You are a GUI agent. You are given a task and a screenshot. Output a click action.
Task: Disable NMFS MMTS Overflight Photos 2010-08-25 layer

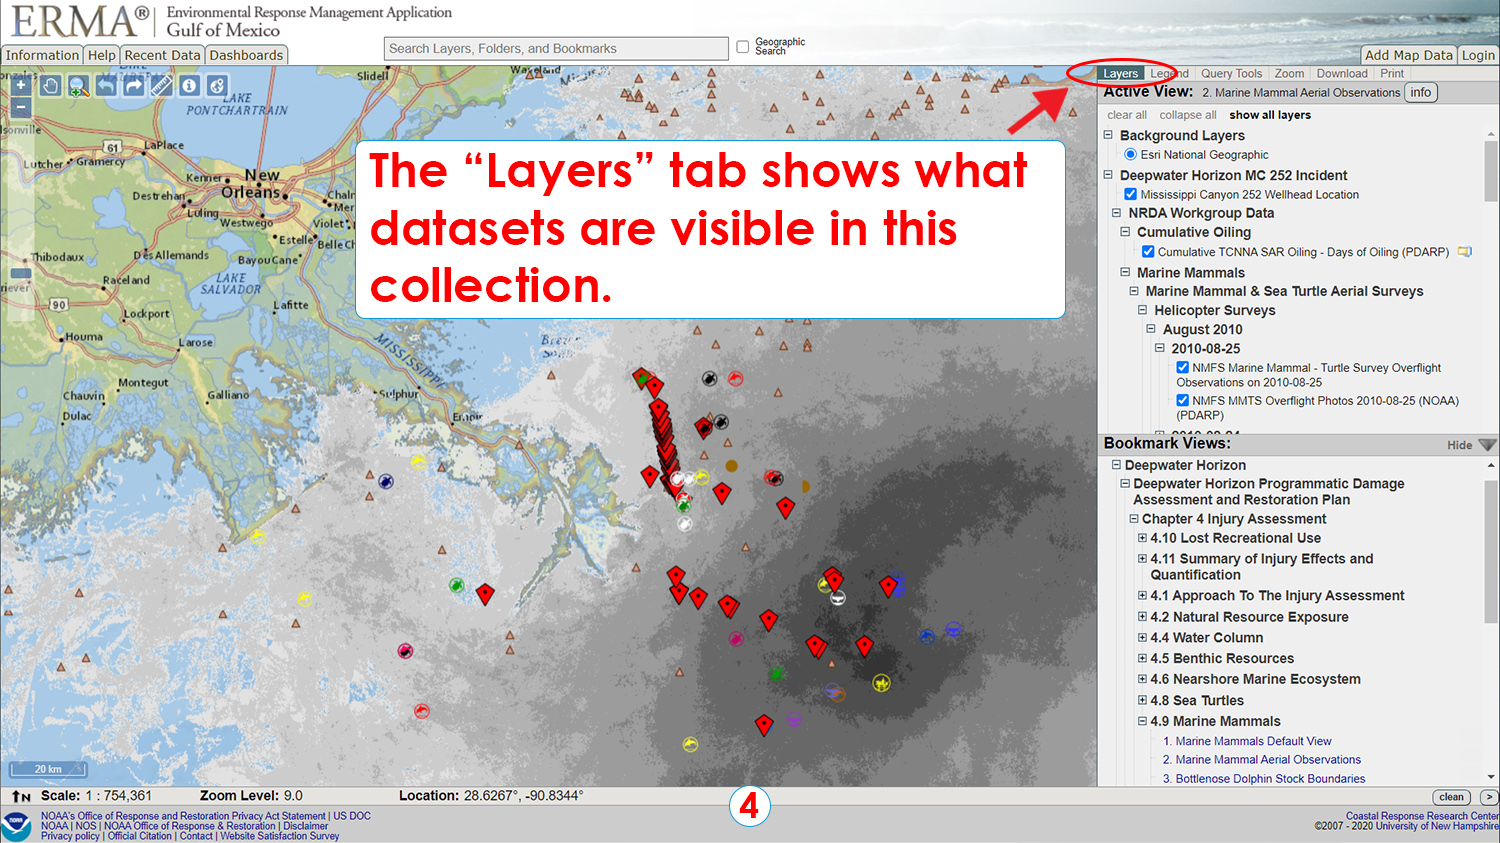coord(1182,400)
